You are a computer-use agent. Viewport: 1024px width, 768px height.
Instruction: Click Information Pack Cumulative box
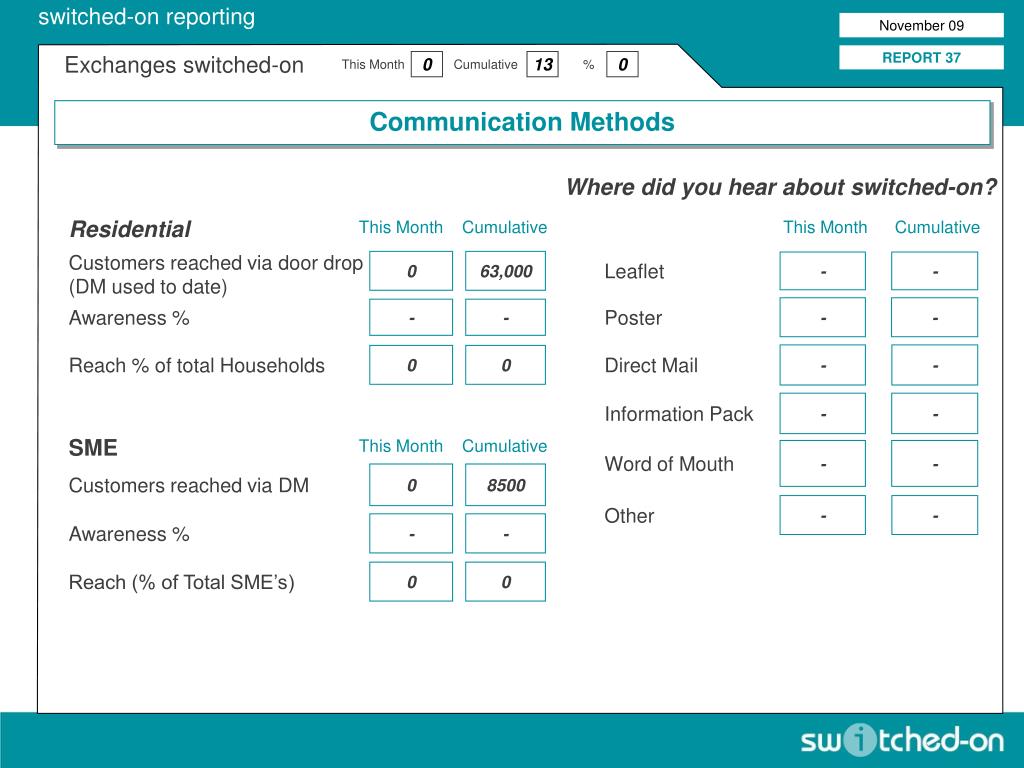[x=935, y=413]
